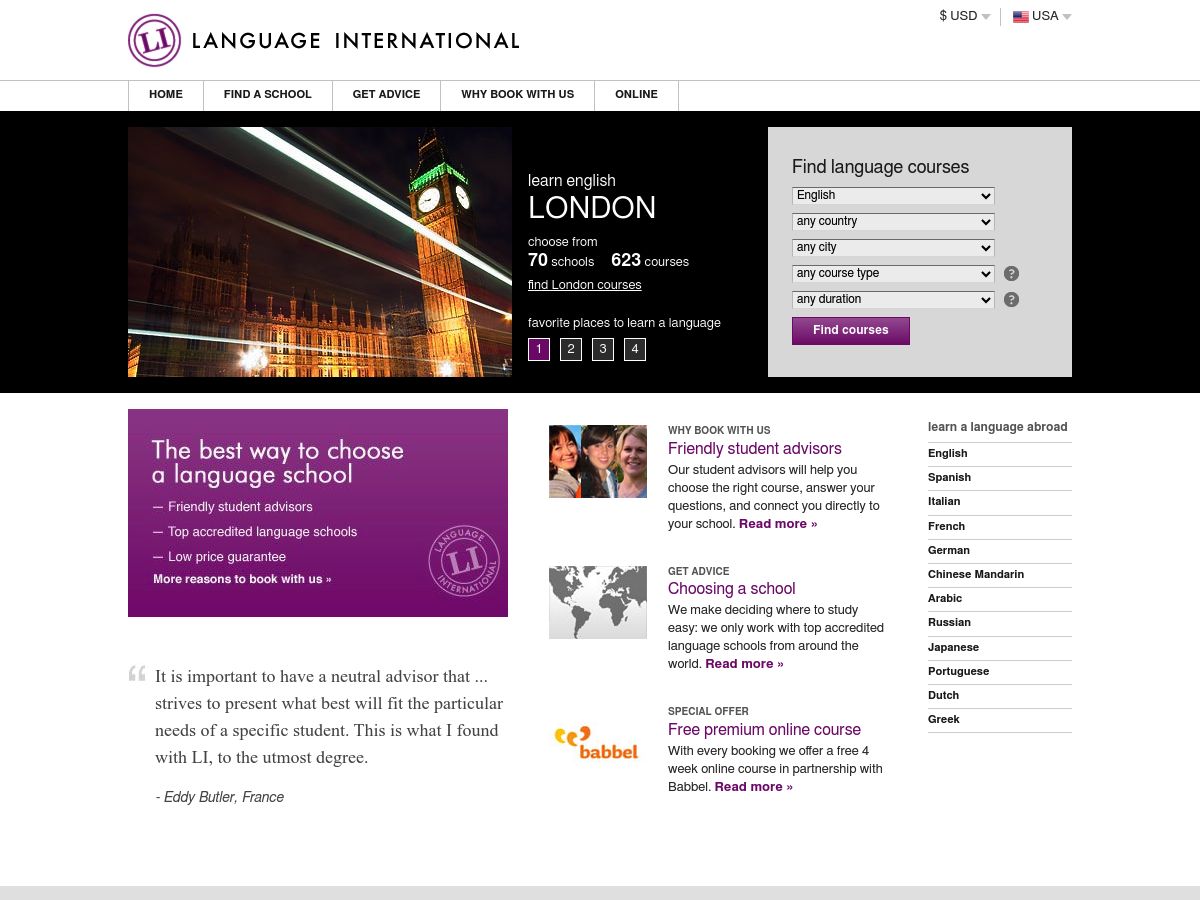Image resolution: width=1200 pixels, height=900 pixels.
Task: Click the LONDON heading text
Action: [592, 209]
